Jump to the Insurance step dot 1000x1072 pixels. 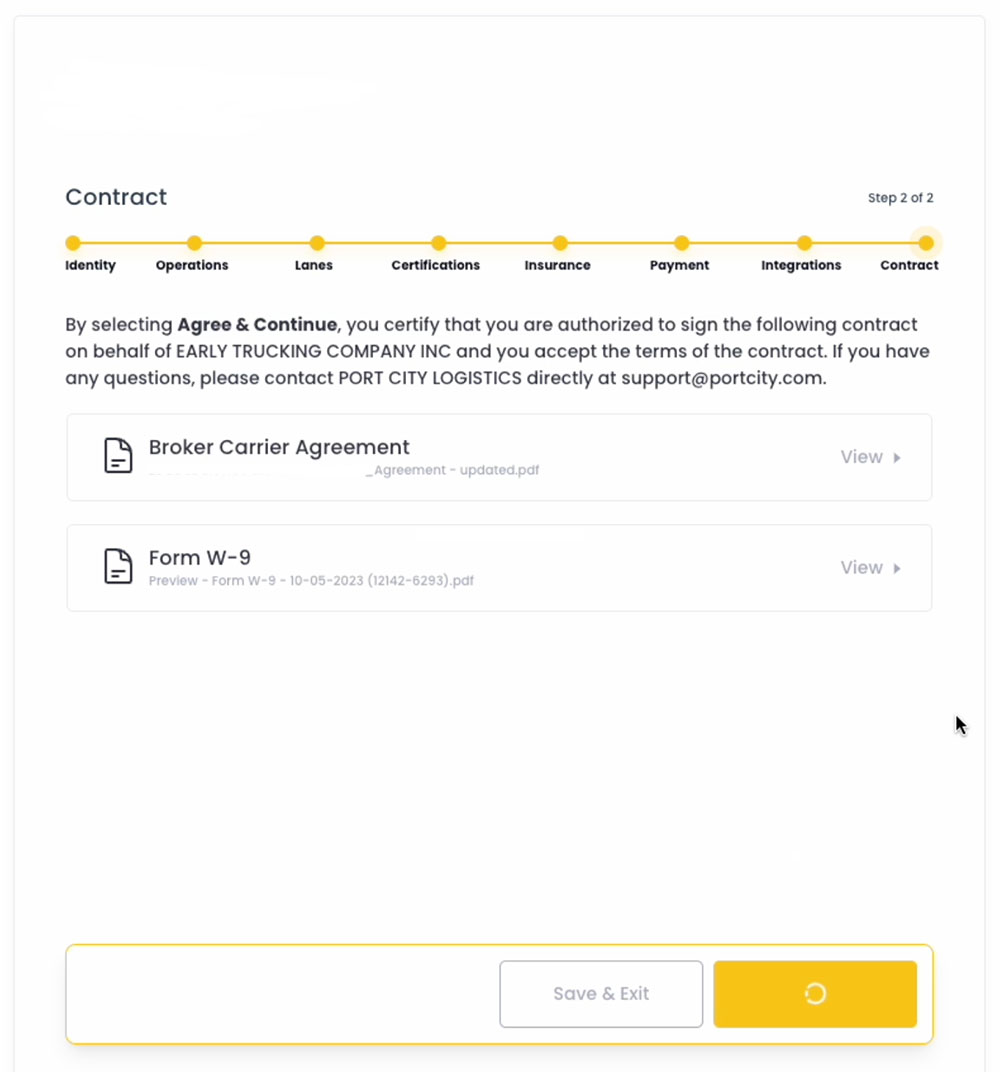(x=560, y=243)
